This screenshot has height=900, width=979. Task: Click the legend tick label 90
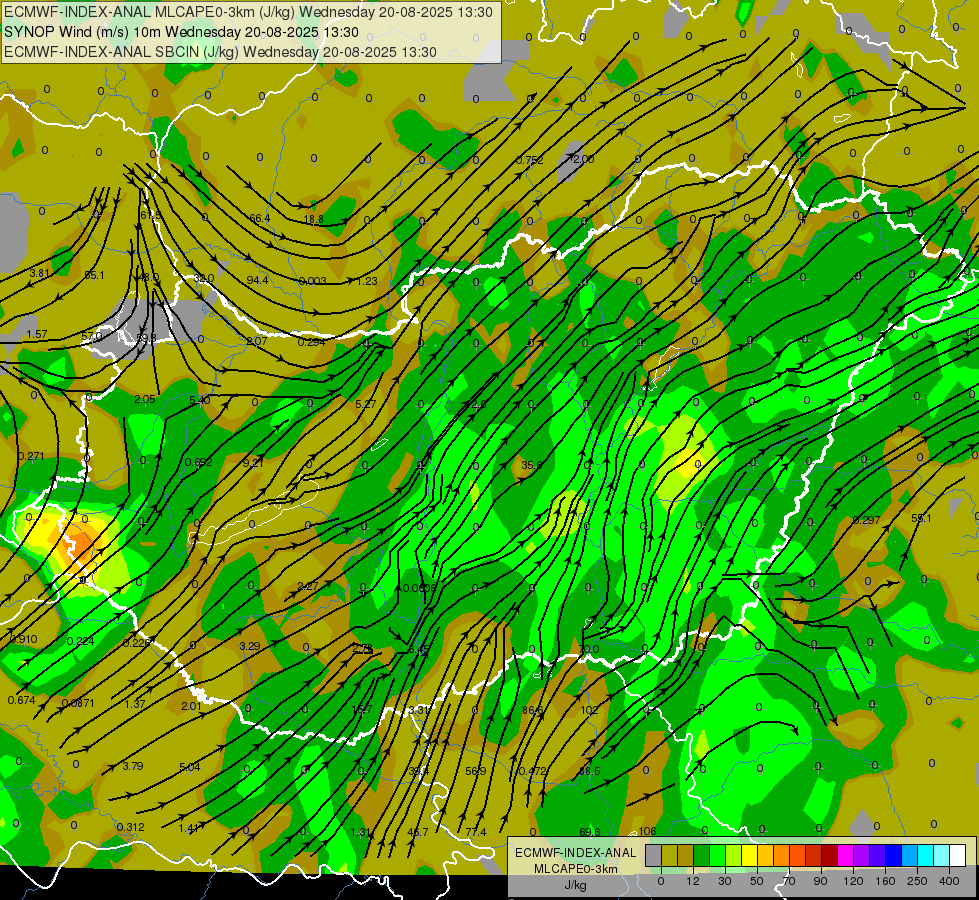point(820,881)
